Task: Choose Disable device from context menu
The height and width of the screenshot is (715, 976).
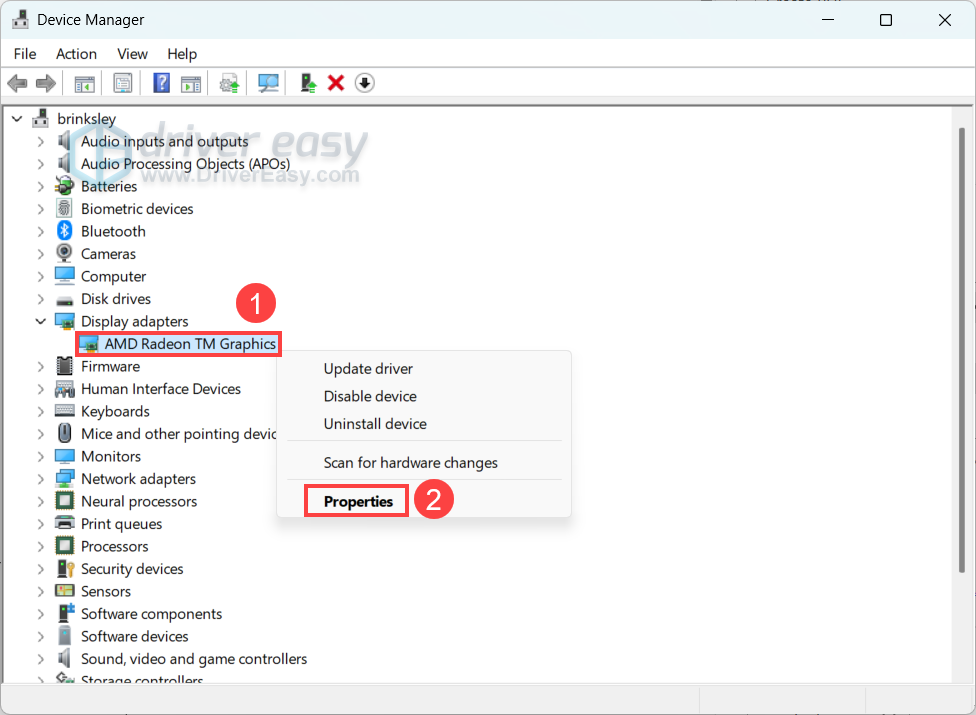Action: click(370, 396)
